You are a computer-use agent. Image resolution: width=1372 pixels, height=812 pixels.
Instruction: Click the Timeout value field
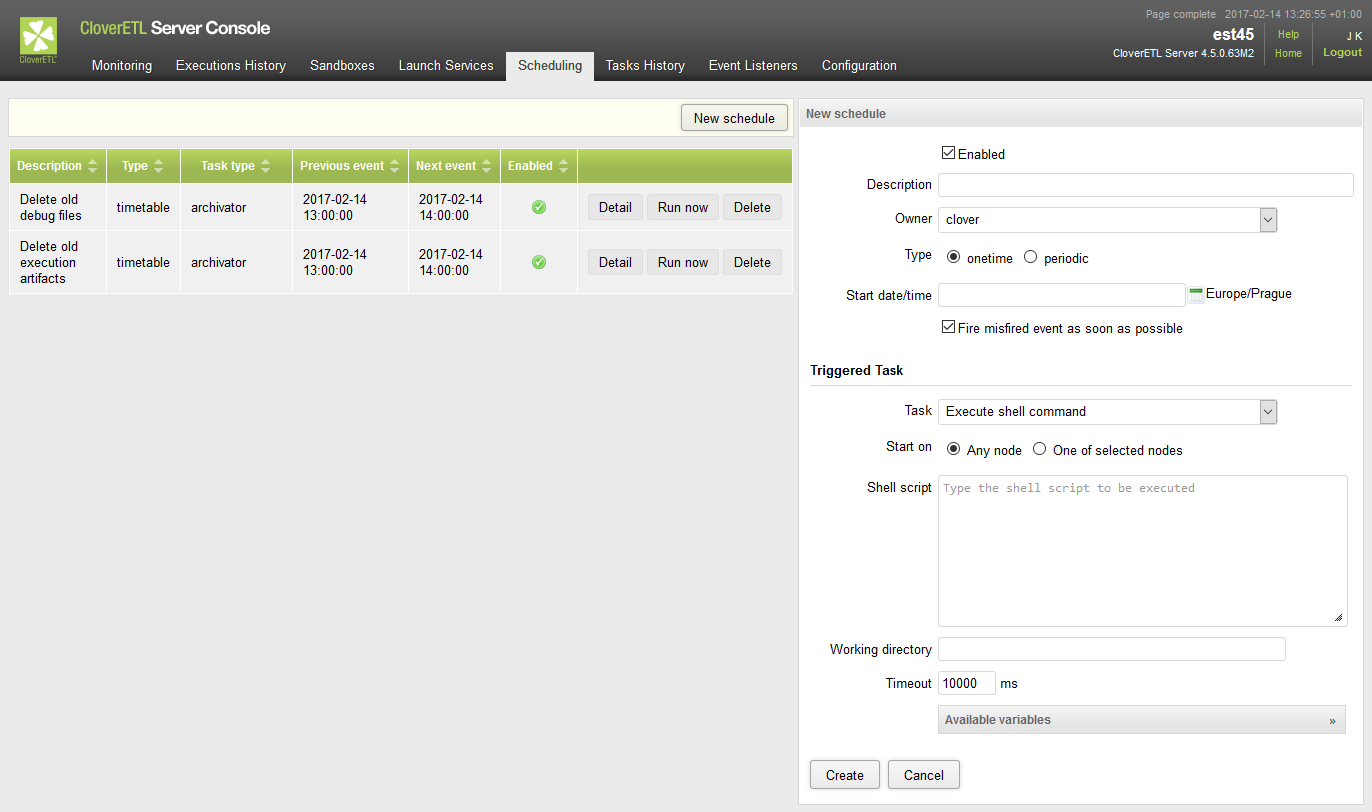966,683
